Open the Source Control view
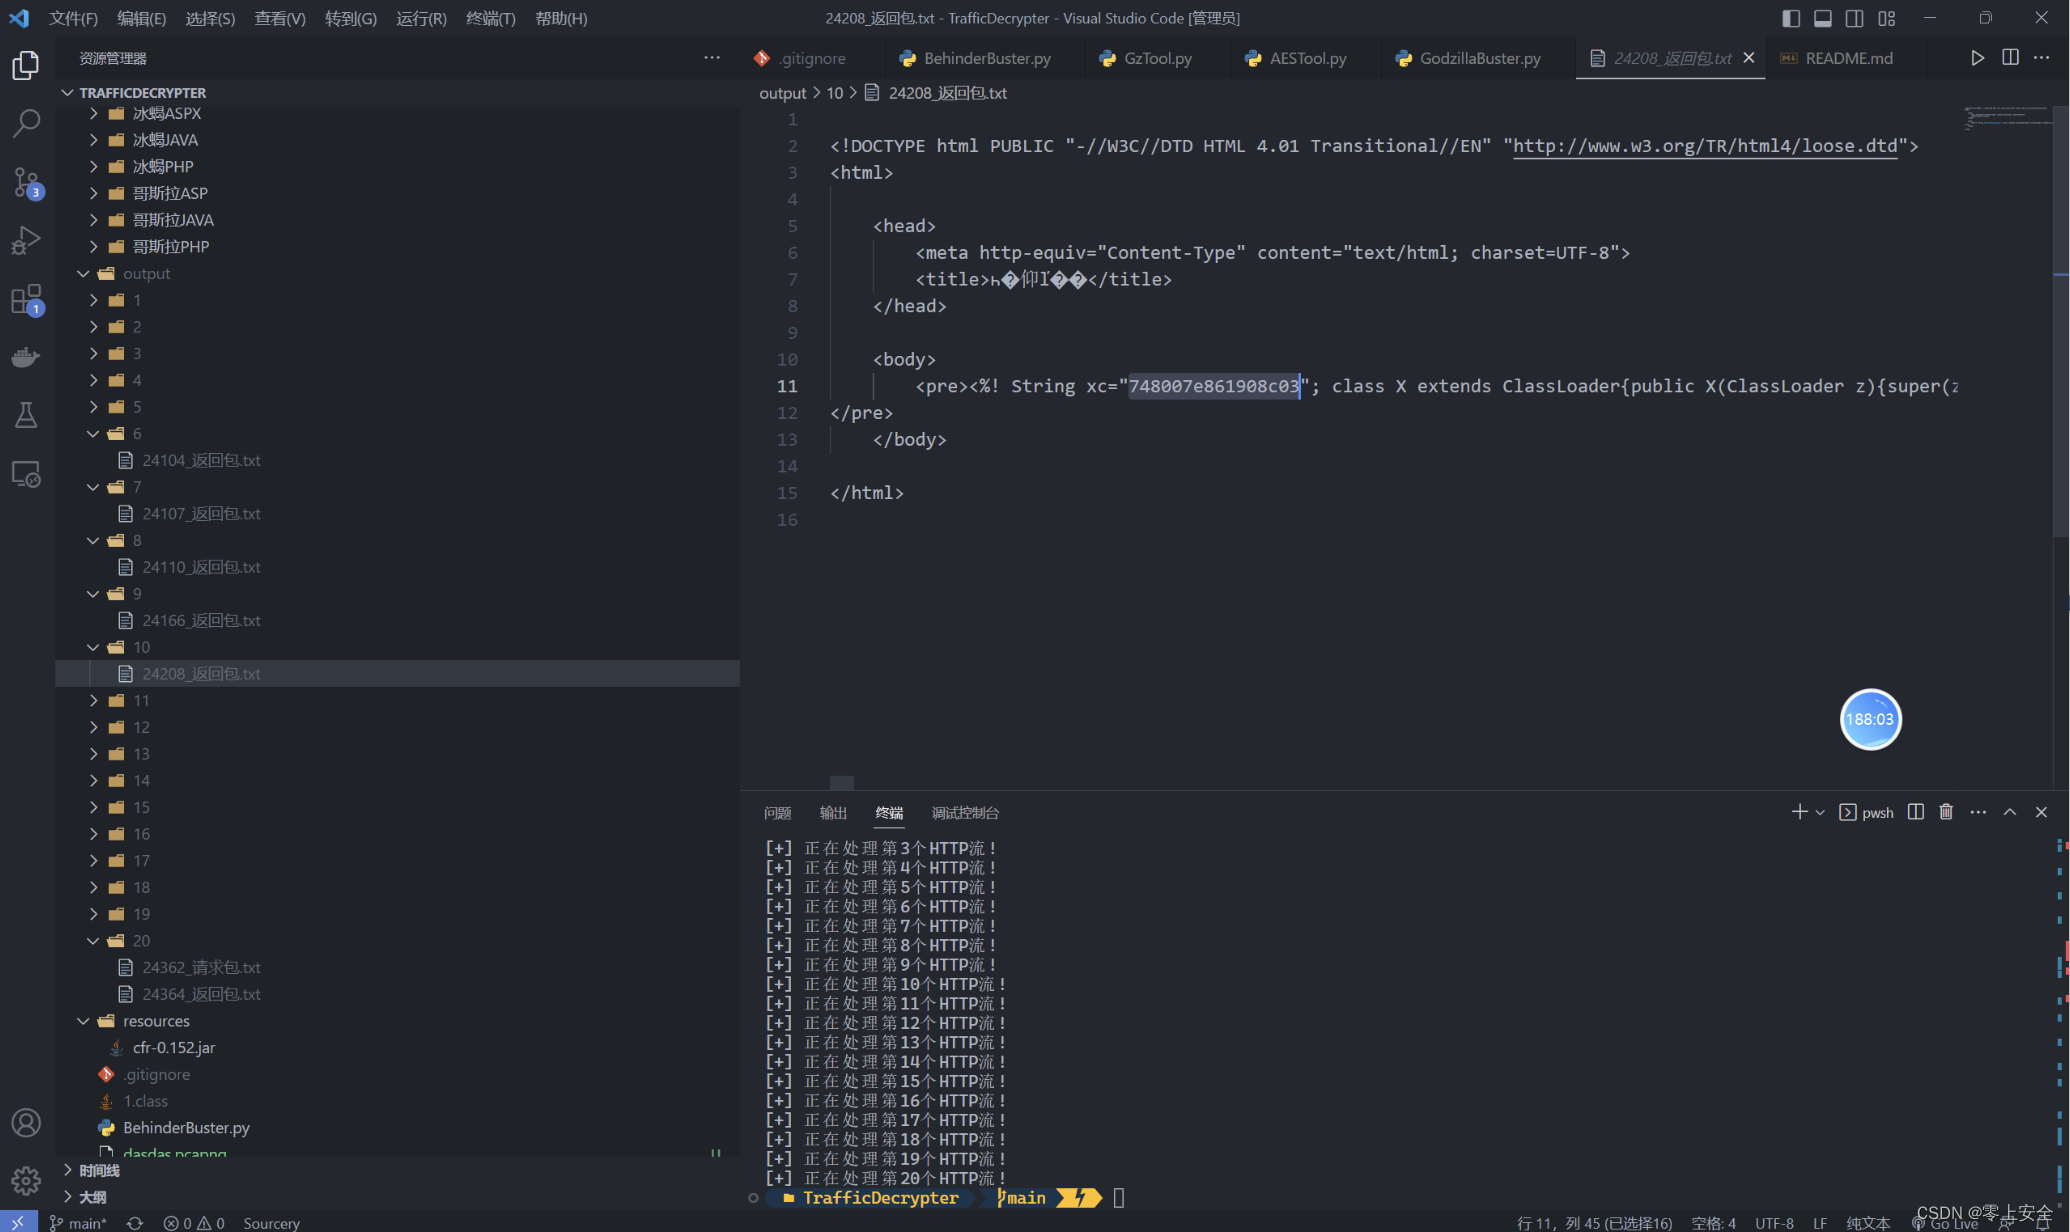2070x1232 pixels. pyautogui.click(x=26, y=182)
